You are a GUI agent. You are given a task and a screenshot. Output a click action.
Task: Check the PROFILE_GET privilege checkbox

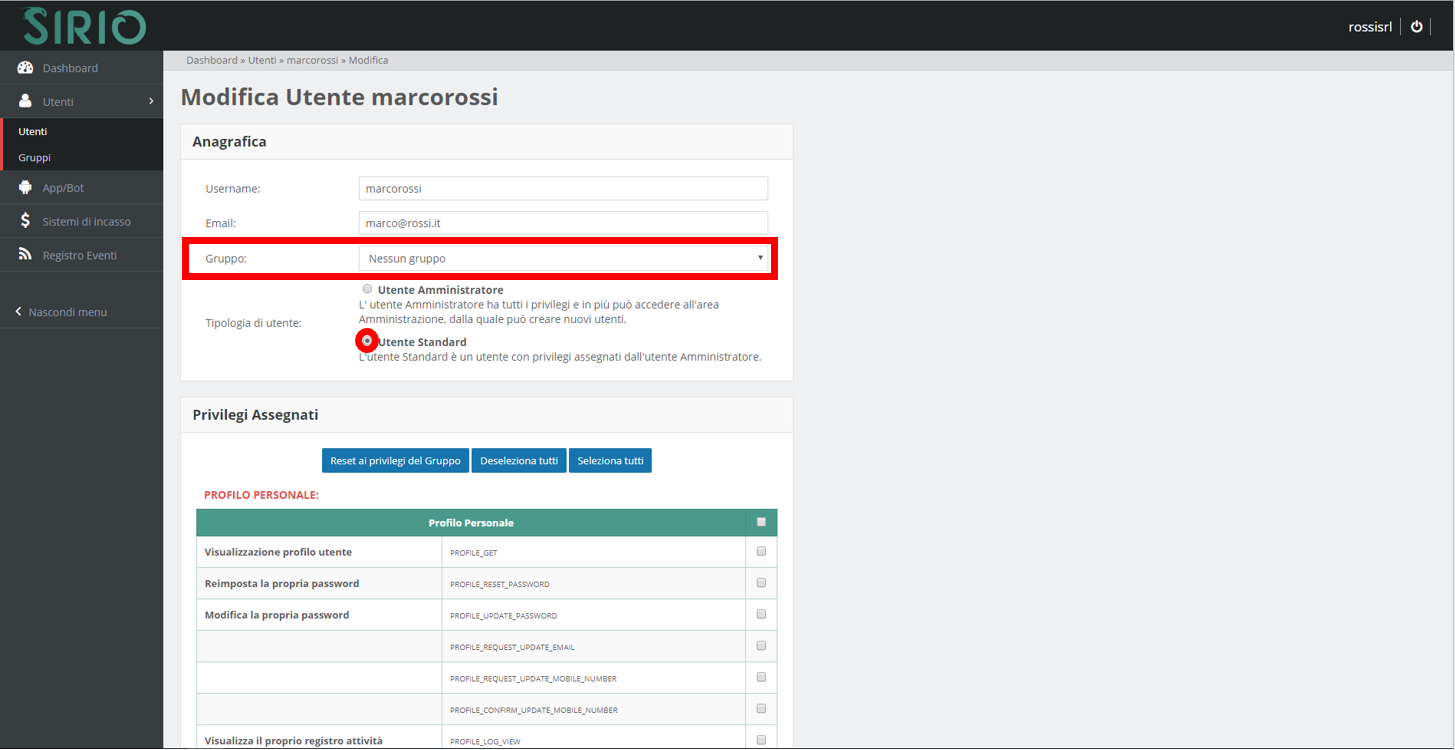coord(761,551)
